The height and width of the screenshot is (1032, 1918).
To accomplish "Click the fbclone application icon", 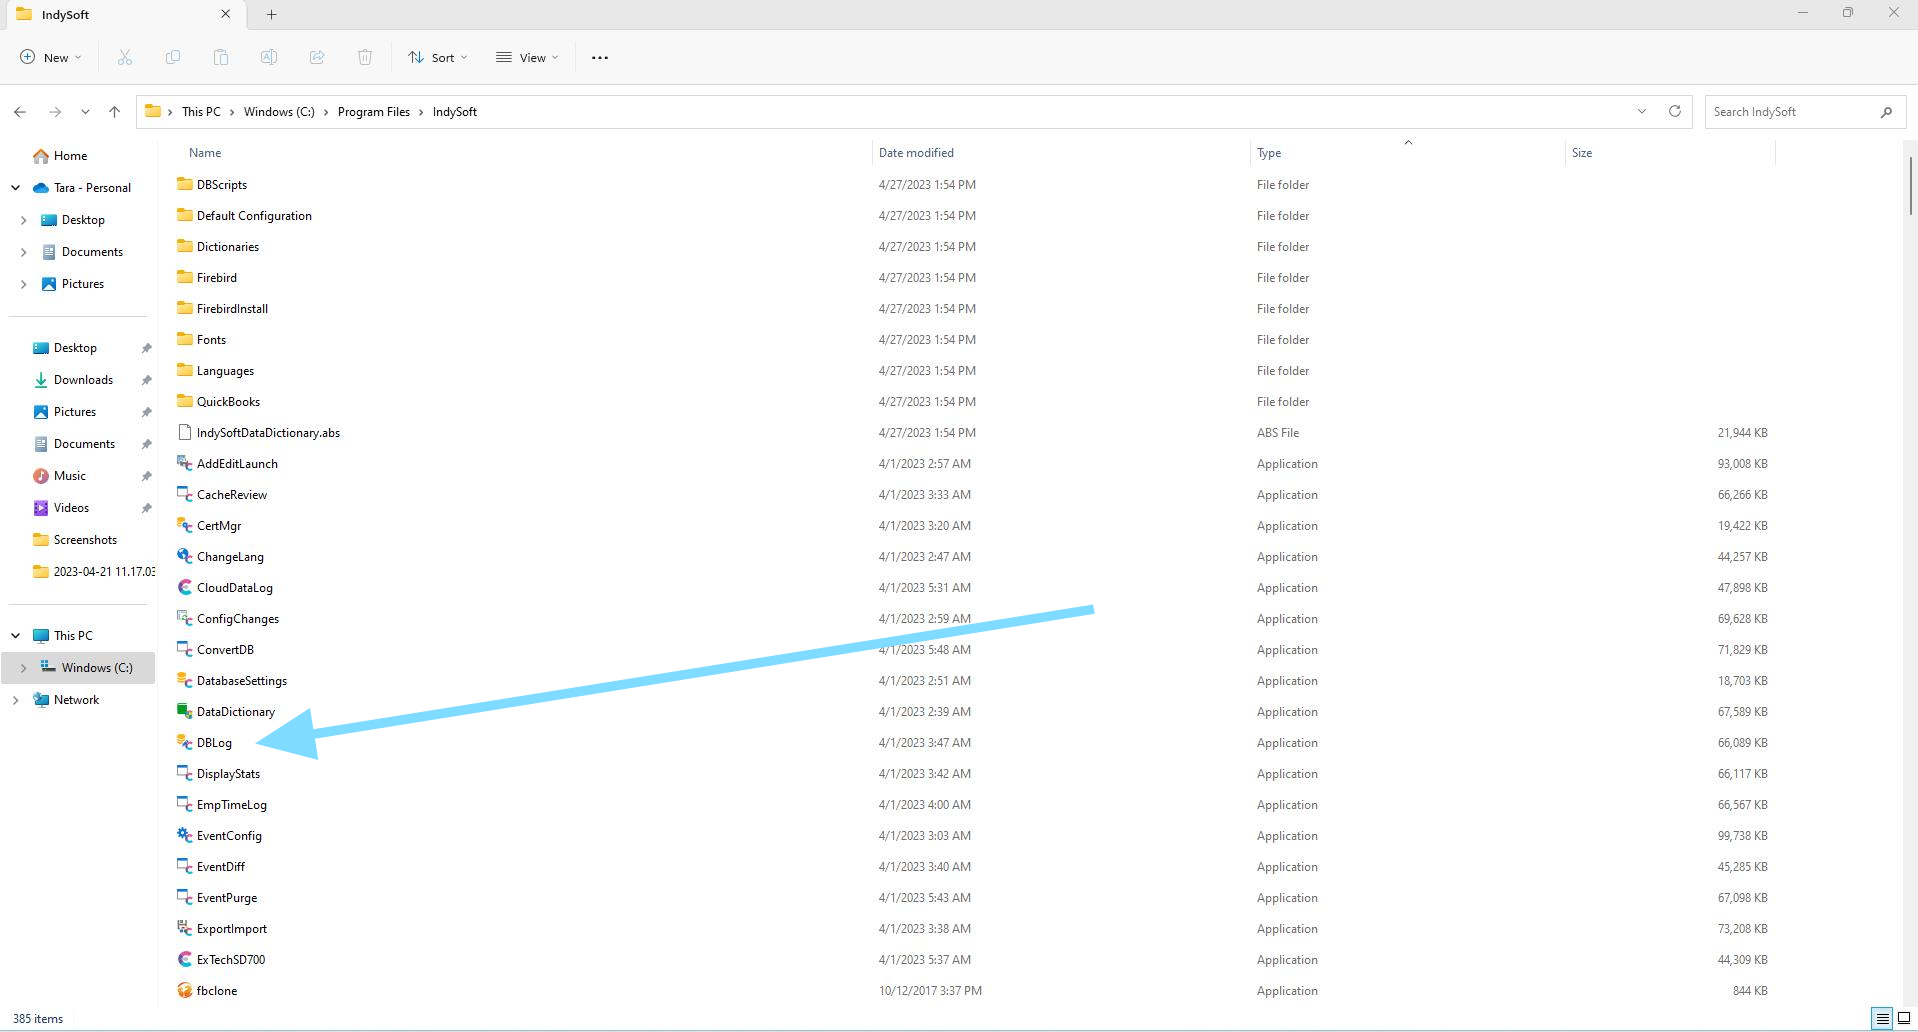I will click(x=184, y=990).
